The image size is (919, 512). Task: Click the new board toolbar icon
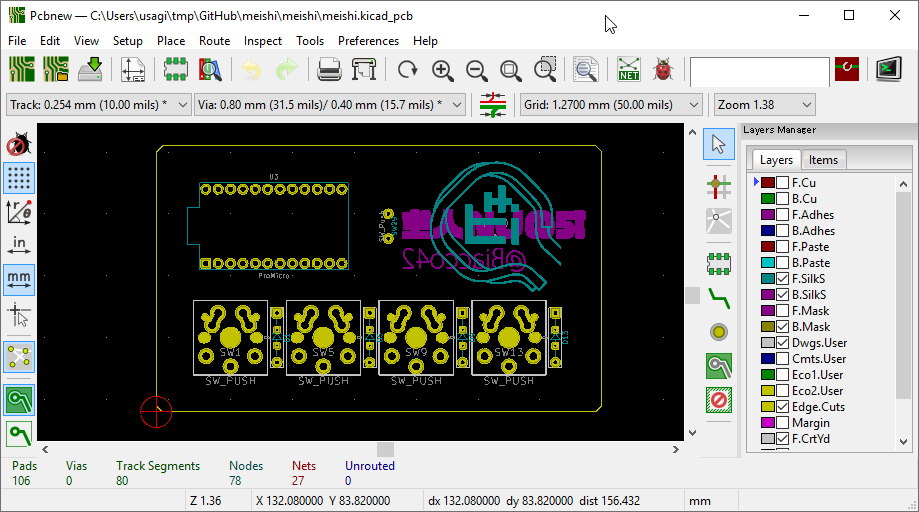pos(22,69)
